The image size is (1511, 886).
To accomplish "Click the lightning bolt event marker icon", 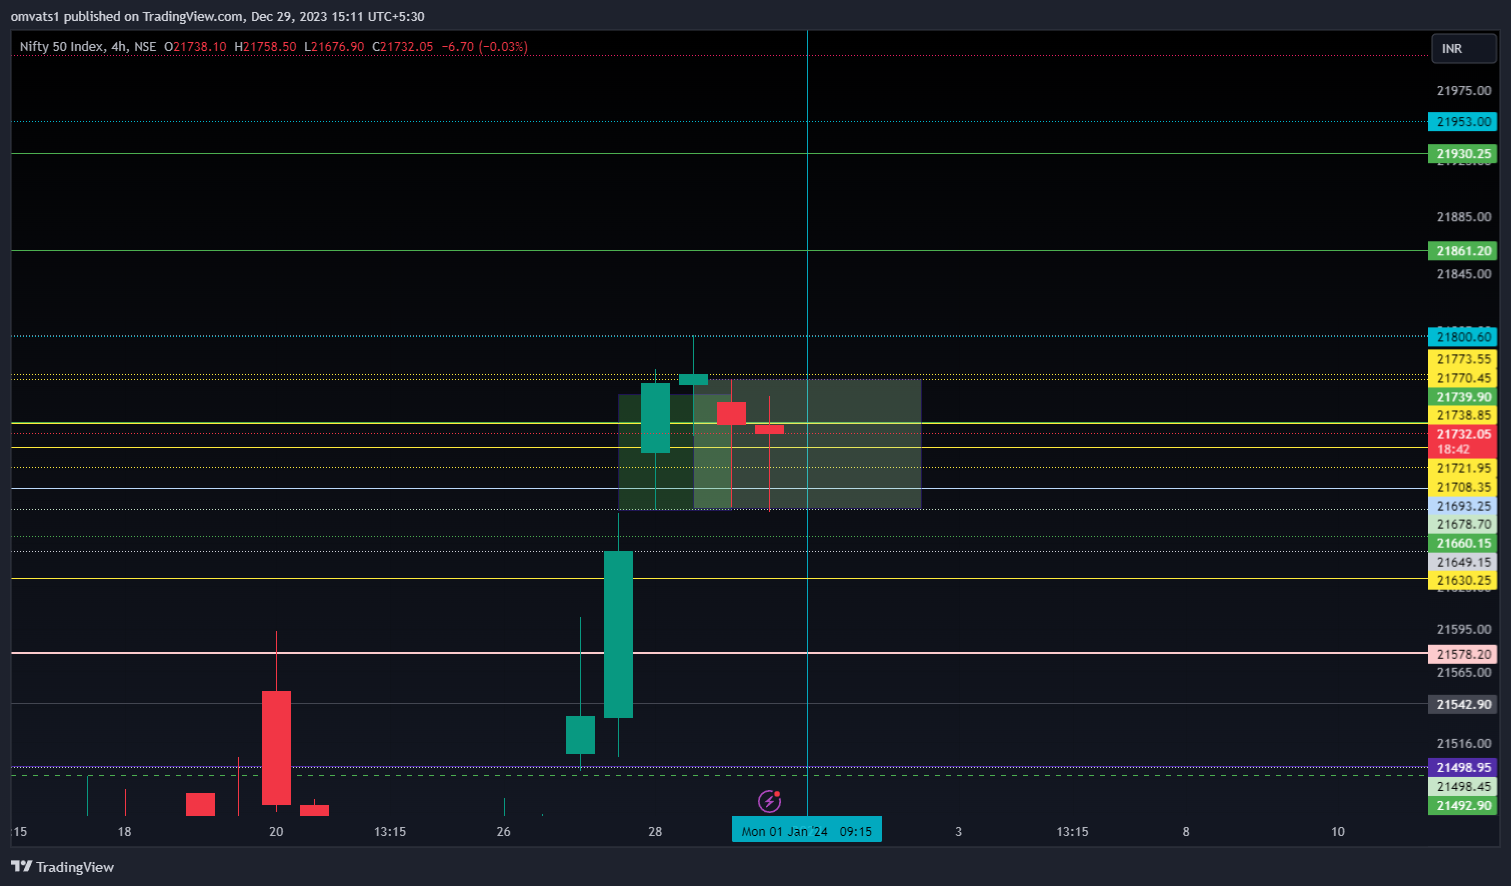I will (769, 801).
